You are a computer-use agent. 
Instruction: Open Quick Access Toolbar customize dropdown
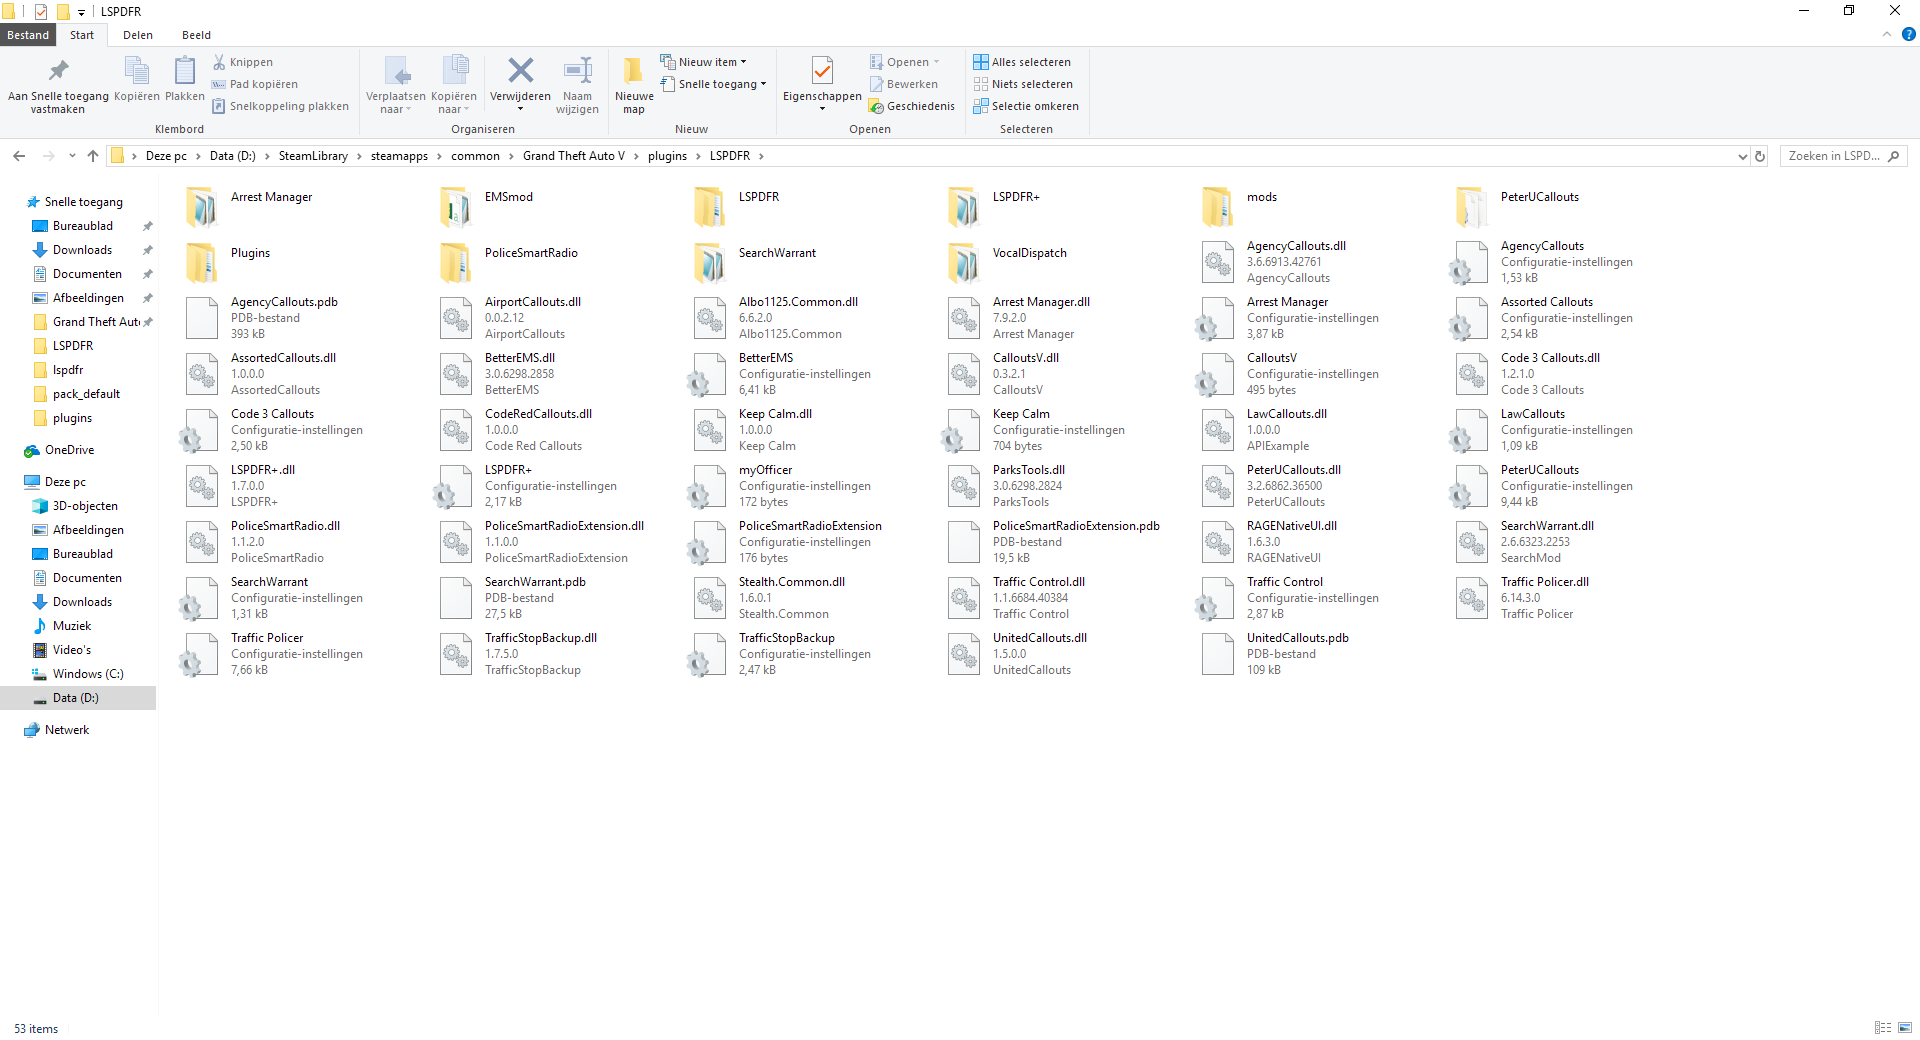tap(82, 12)
